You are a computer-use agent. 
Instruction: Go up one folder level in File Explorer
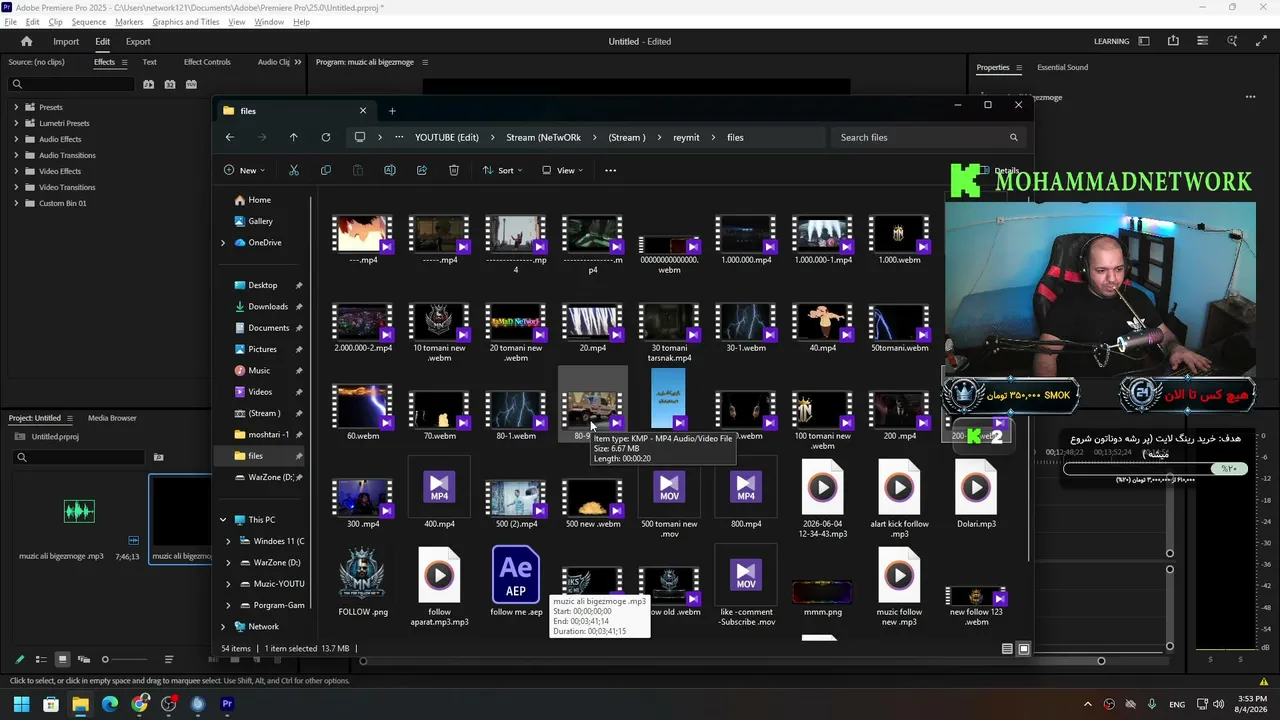293,137
